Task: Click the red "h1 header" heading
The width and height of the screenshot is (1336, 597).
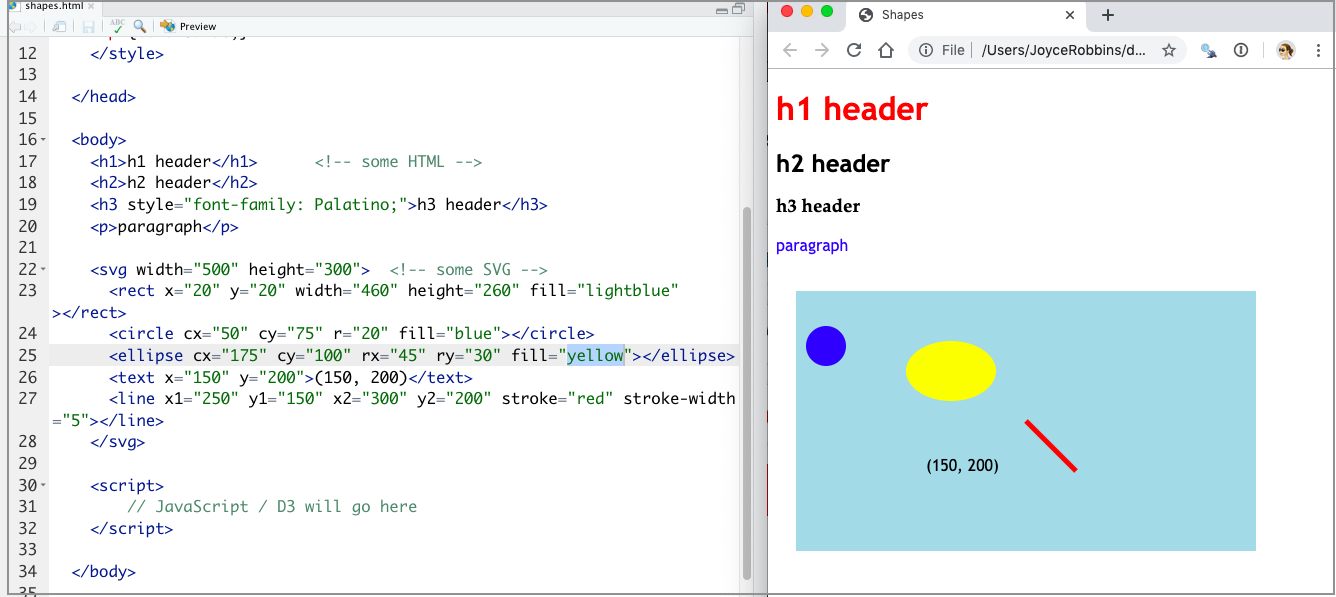Action: [852, 109]
